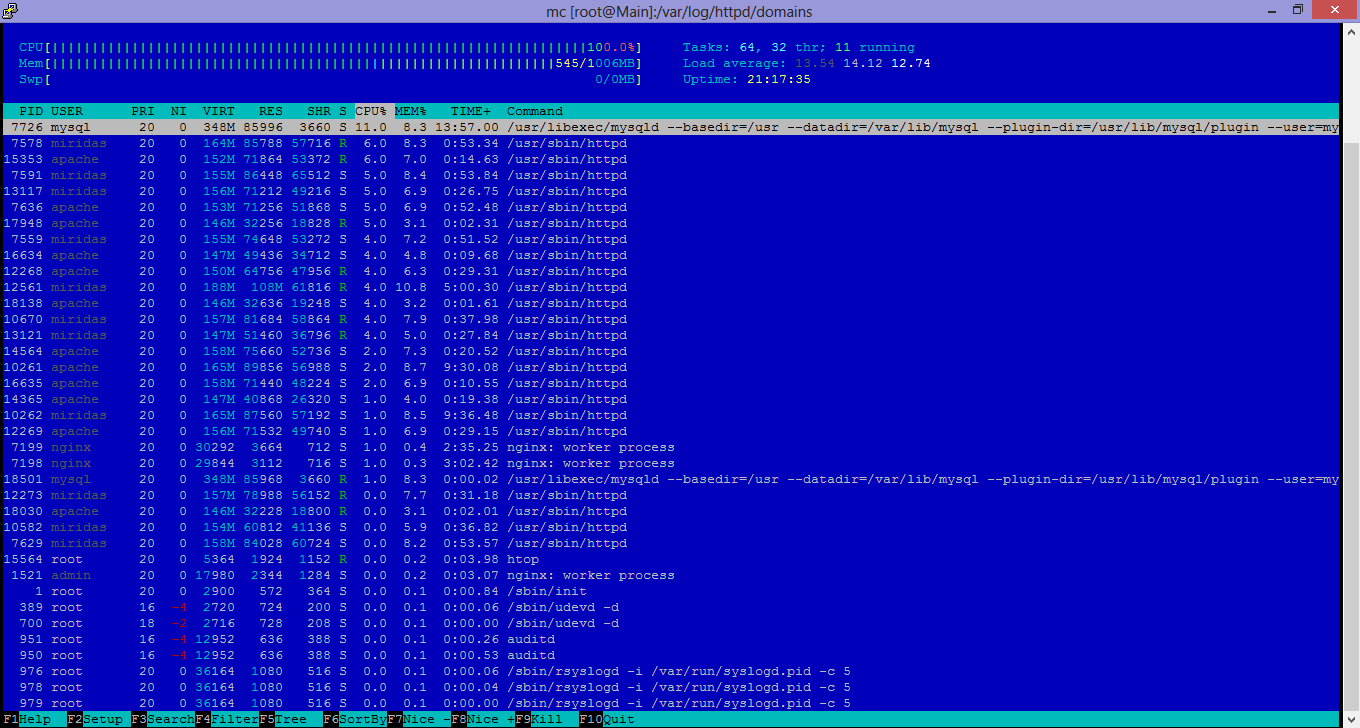Viewport: 1360px width, 728px height.
Task: Click F8 Nice + to raise niceness
Action: (x=483, y=719)
